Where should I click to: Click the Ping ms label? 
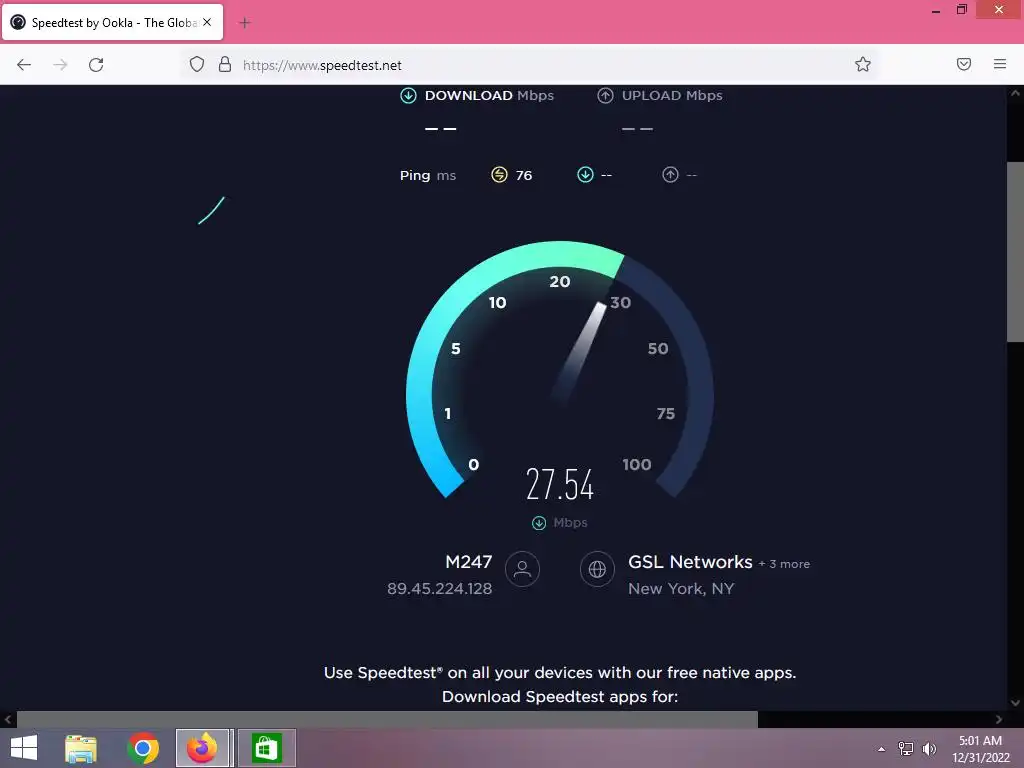pos(428,175)
